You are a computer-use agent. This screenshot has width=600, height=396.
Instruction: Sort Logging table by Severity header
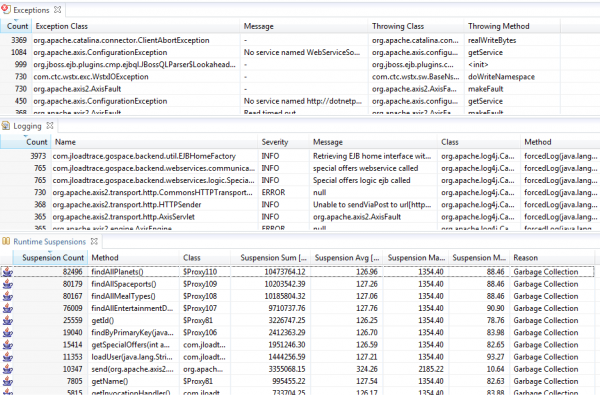pos(284,142)
